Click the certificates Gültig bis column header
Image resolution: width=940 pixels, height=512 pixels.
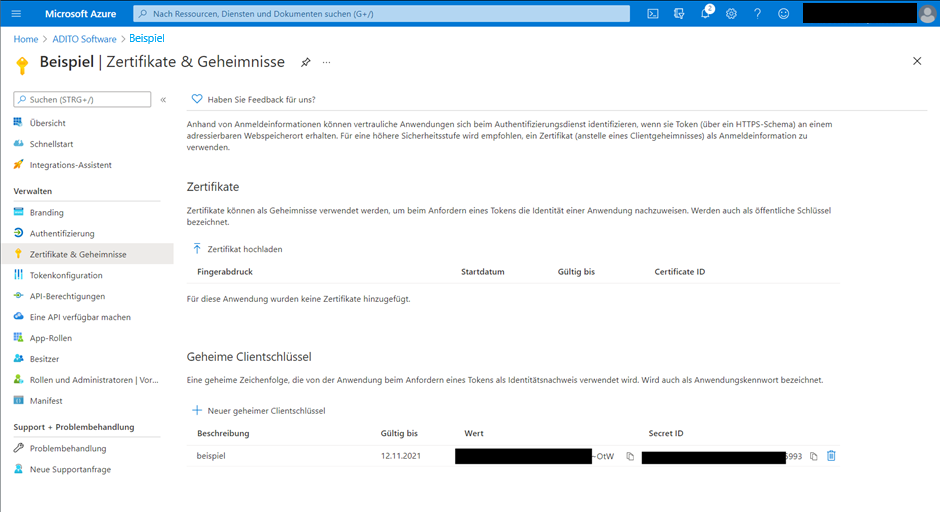tap(576, 272)
